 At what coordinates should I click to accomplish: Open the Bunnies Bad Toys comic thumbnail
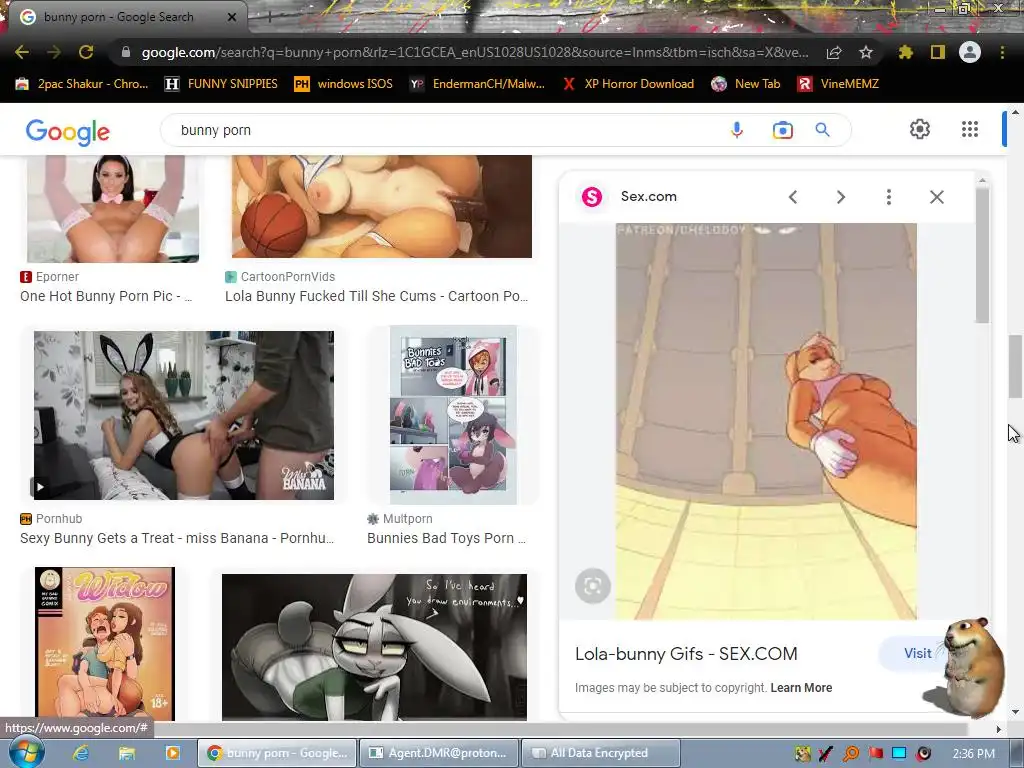tap(453, 415)
